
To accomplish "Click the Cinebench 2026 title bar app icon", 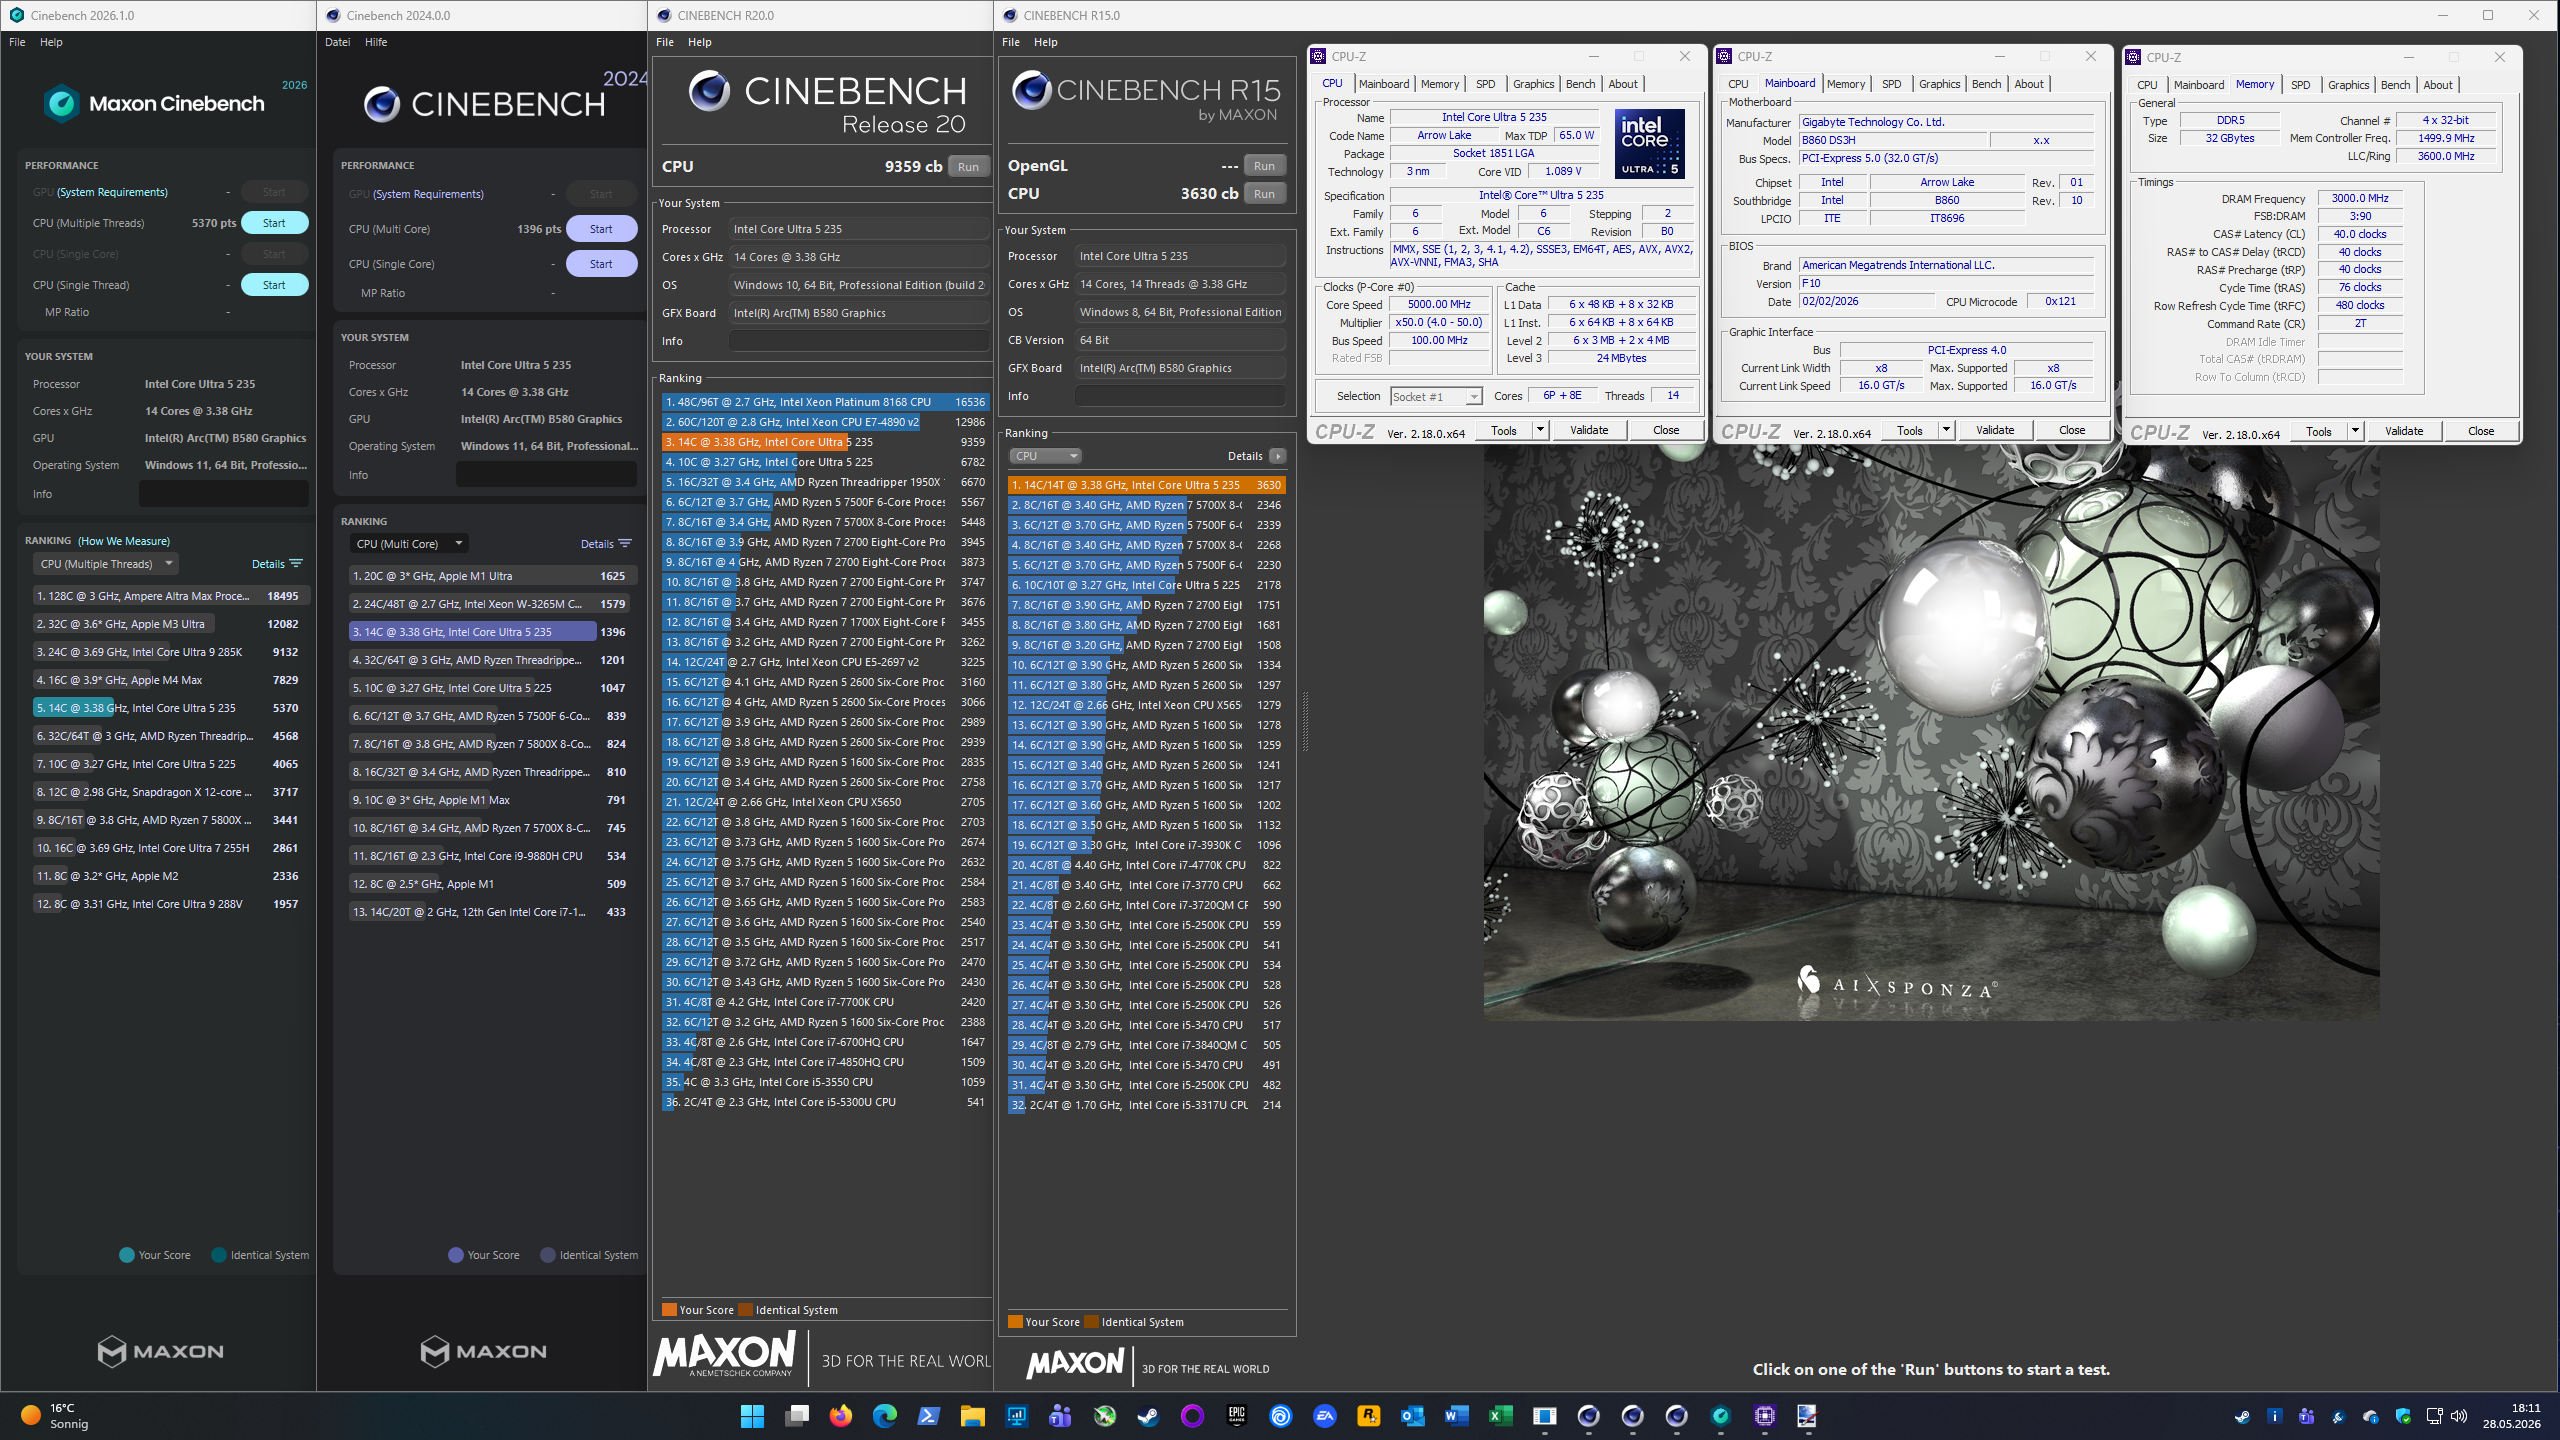I will click(16, 15).
